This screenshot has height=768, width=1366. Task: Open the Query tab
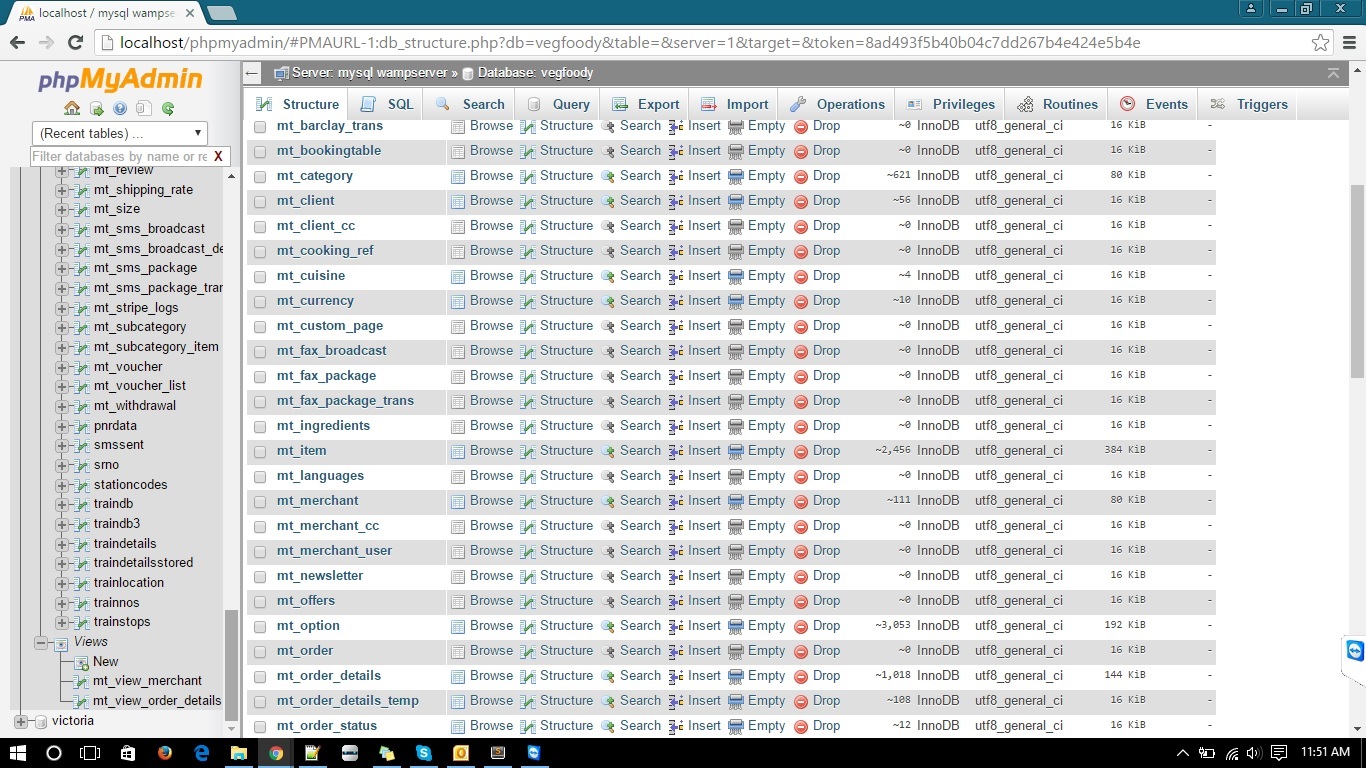559,104
